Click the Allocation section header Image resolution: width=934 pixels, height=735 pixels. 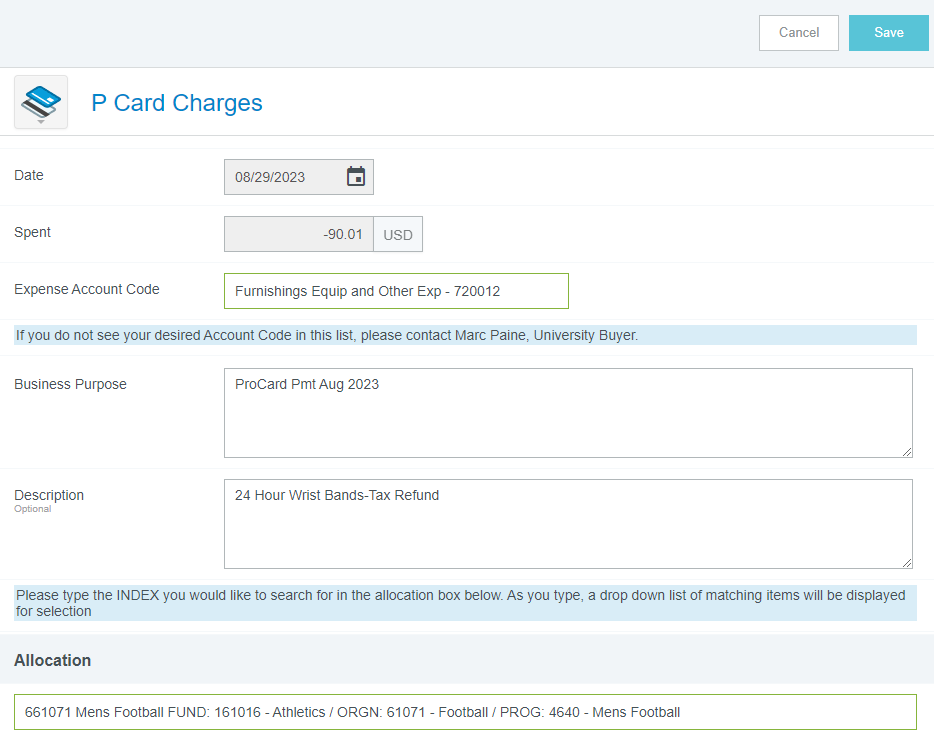click(53, 660)
